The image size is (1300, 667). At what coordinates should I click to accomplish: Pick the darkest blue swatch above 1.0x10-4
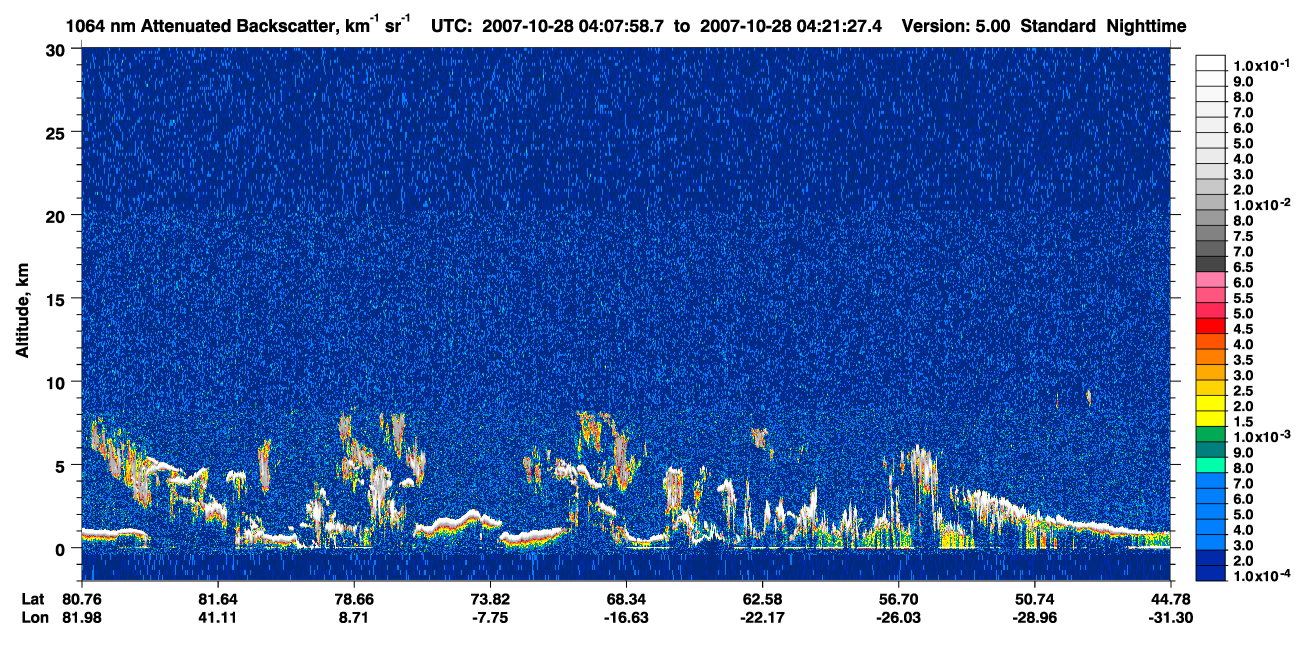point(1211,573)
